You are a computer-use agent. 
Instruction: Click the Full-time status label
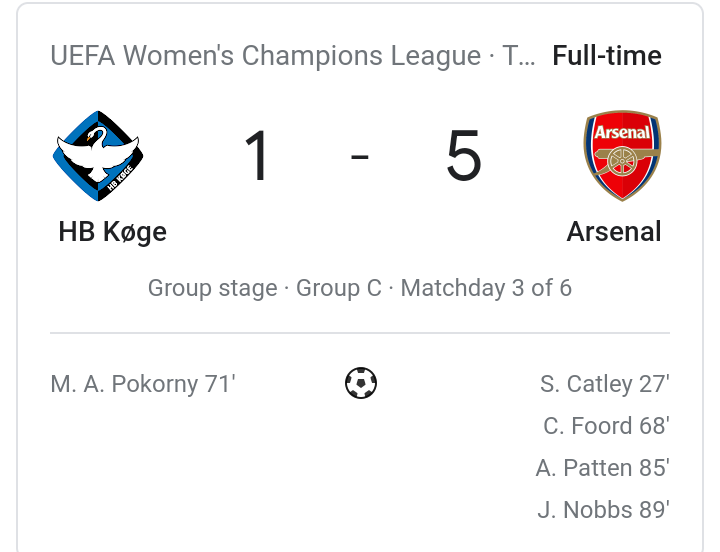click(x=607, y=56)
